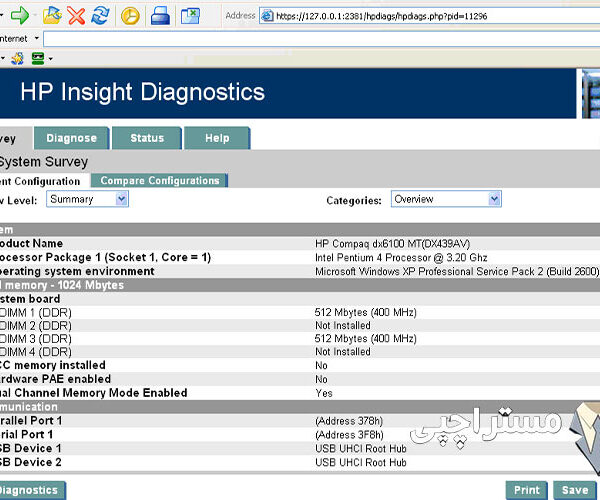Click the Save button

coord(575,490)
